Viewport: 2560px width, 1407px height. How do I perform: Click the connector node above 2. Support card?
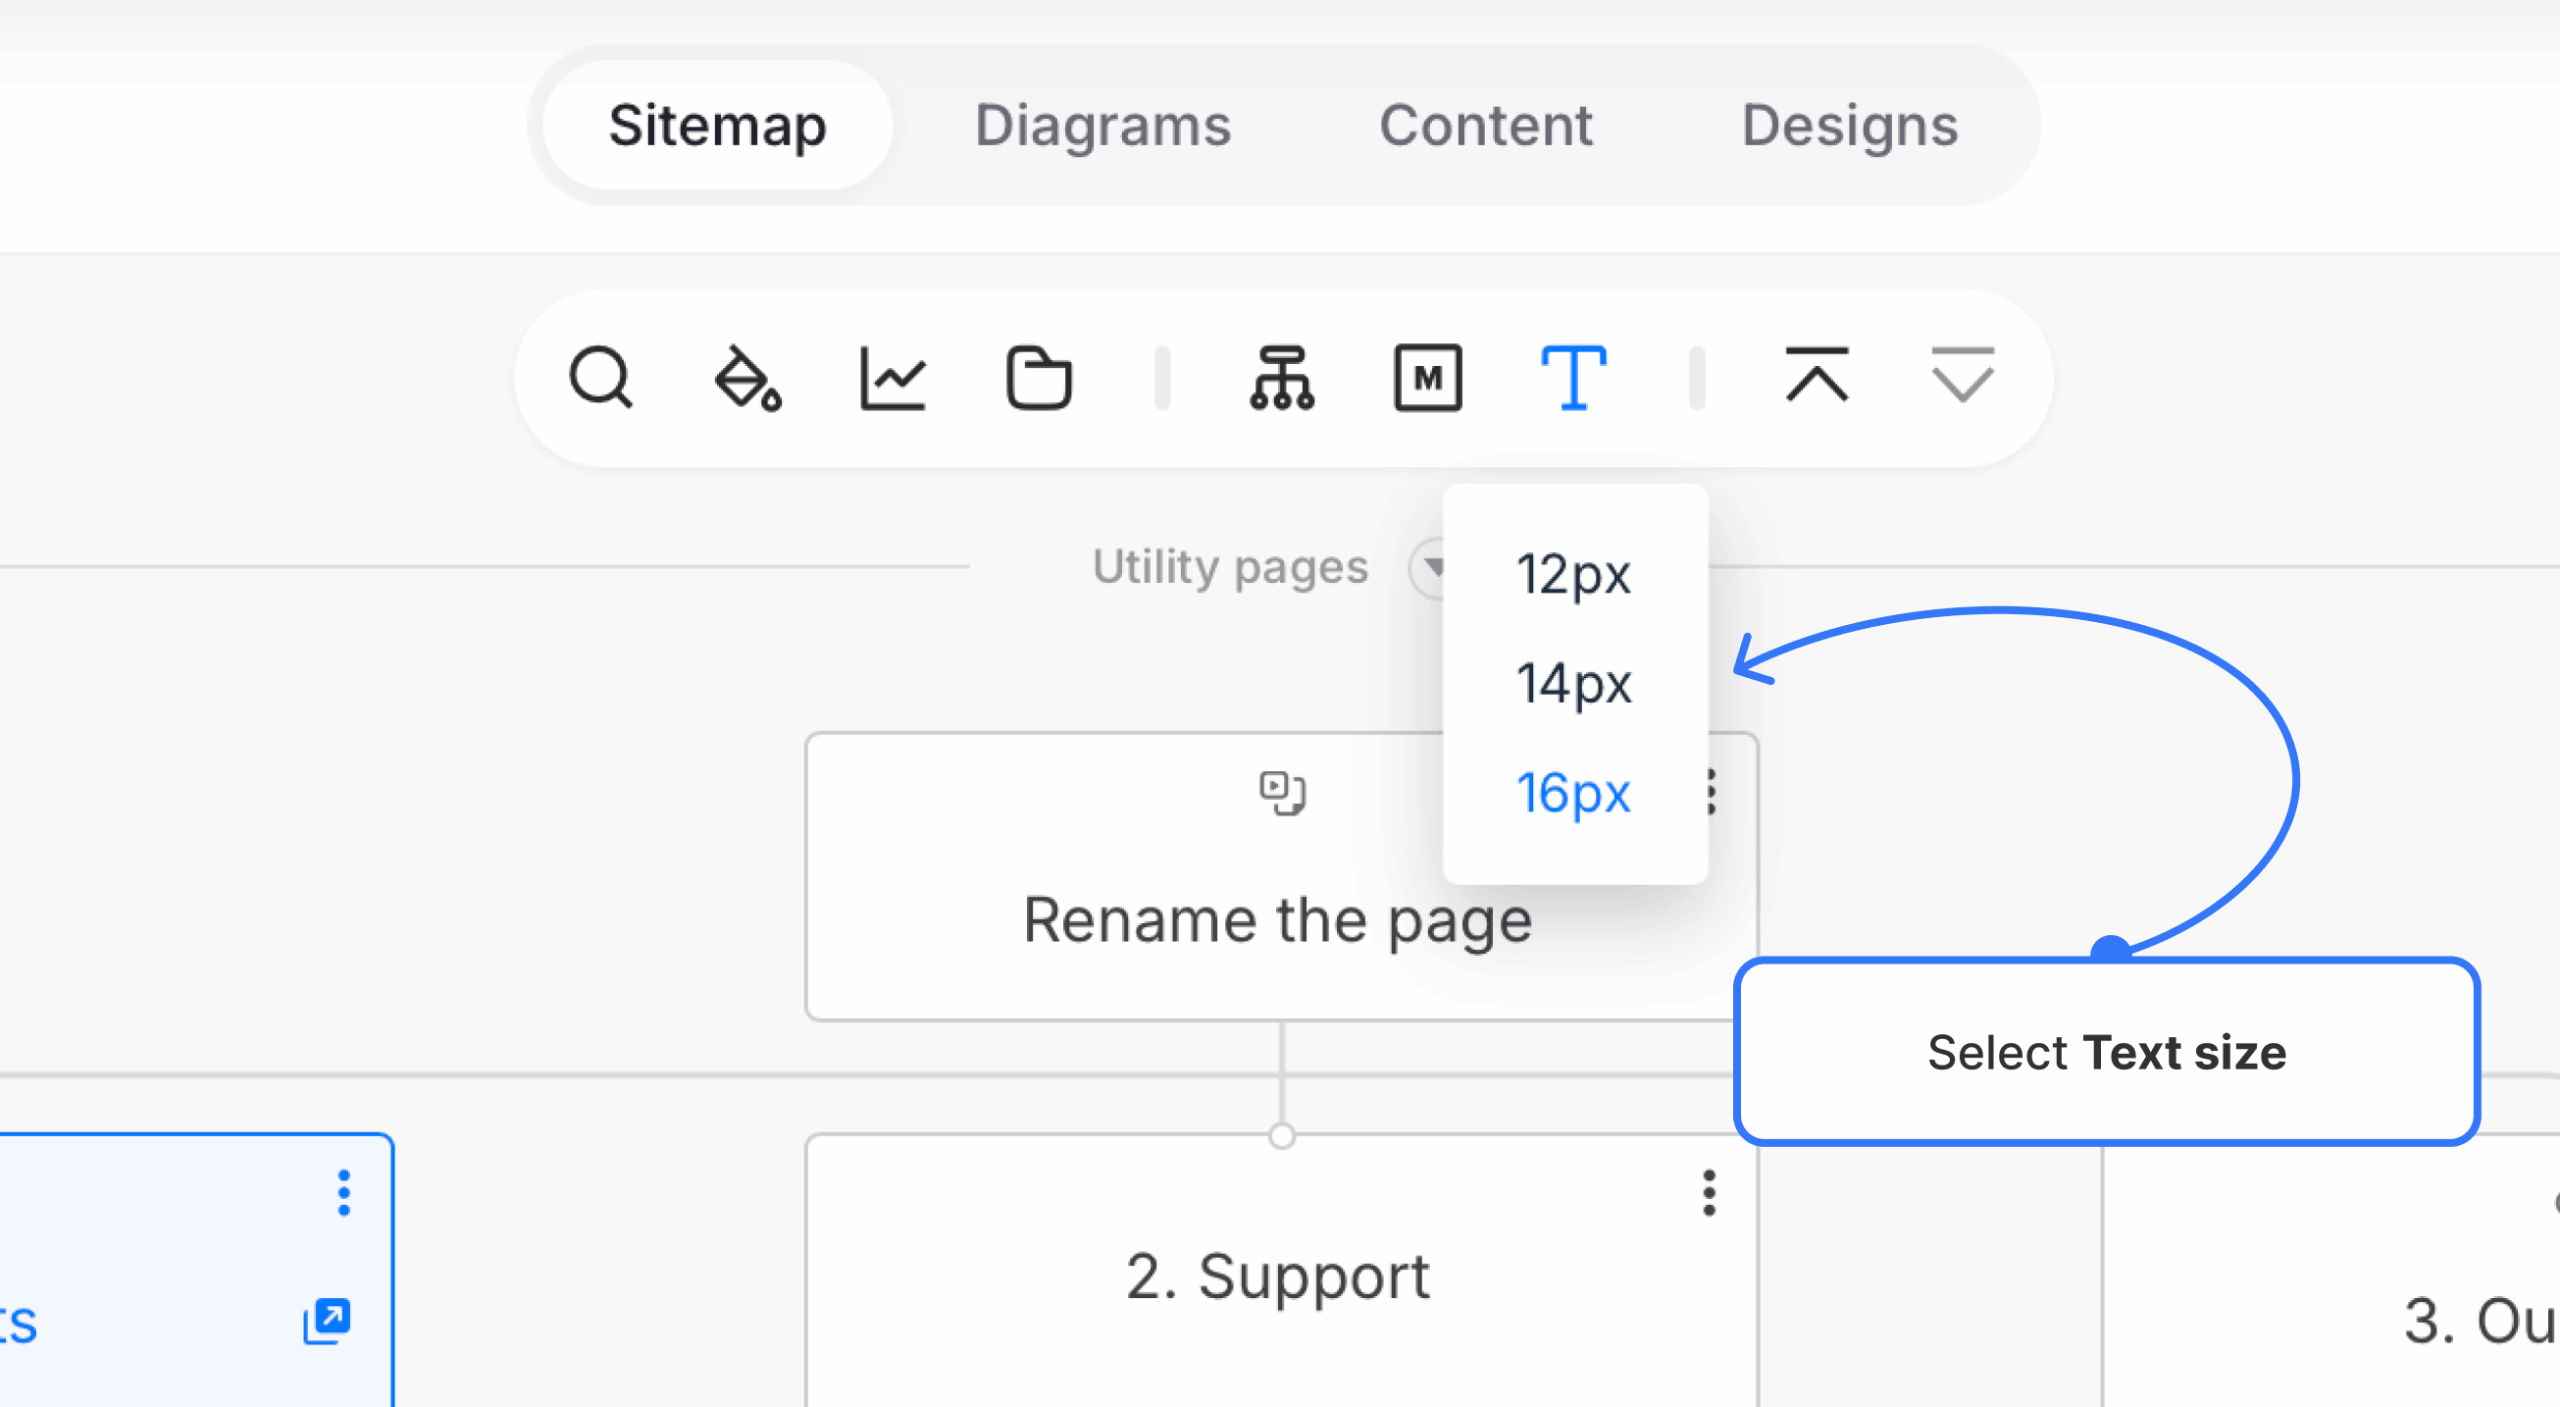pos(1282,1136)
